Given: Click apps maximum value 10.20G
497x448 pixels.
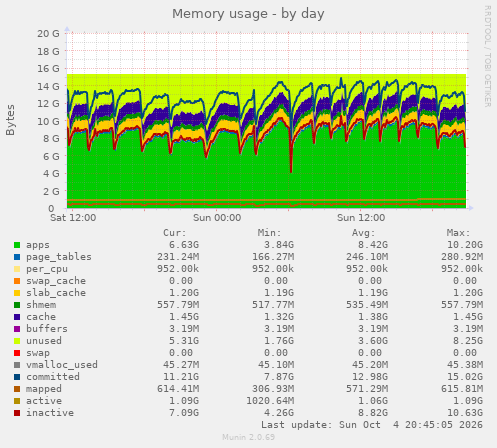Looking at the screenshot, I should point(465,245).
